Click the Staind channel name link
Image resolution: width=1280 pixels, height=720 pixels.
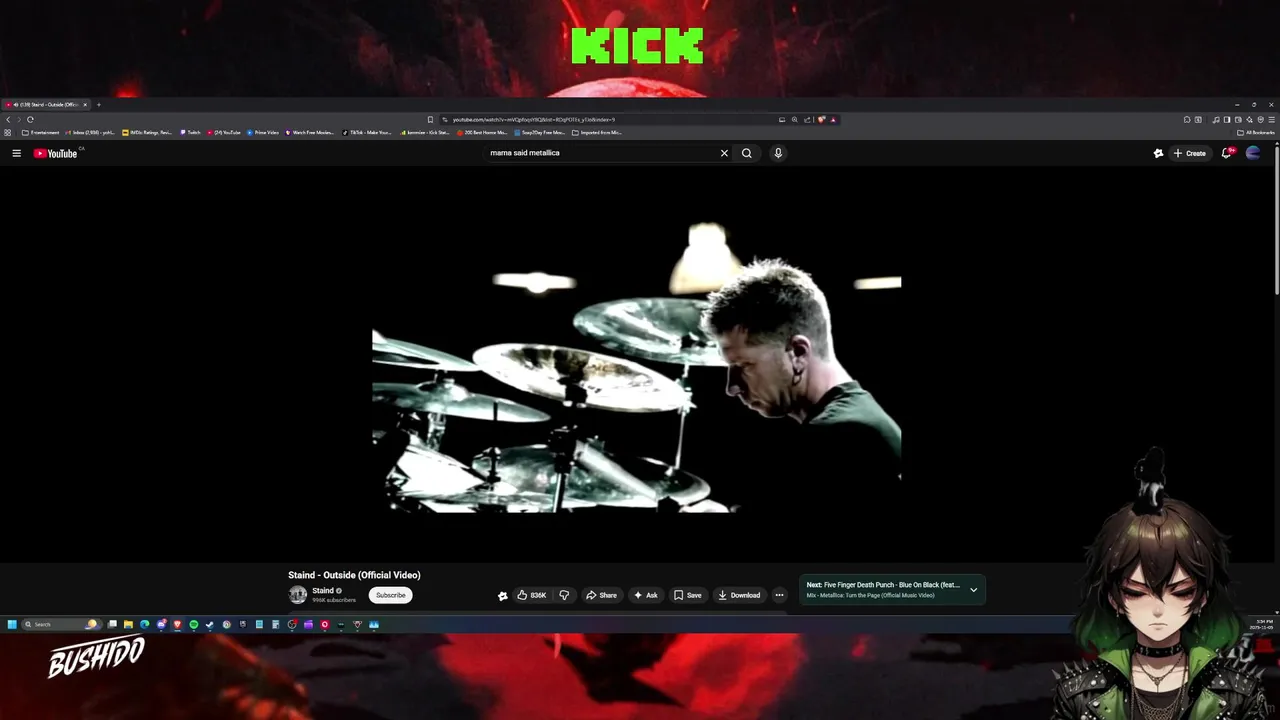(x=323, y=591)
